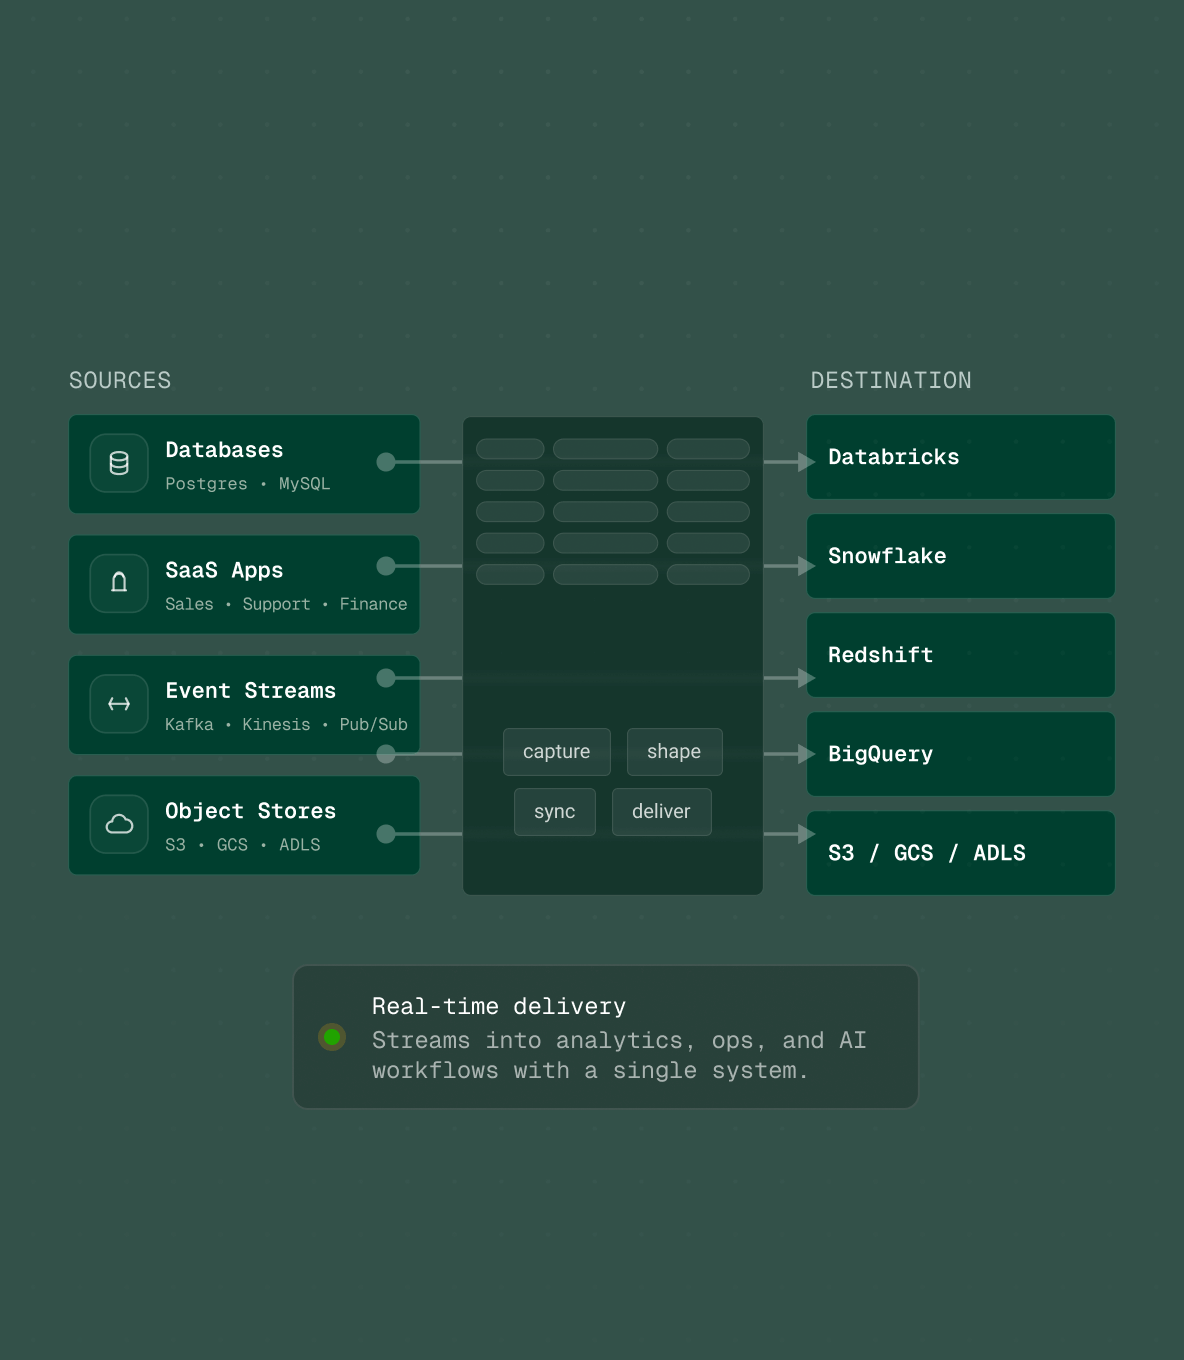Click the arrowhead pointing to Snowflake
The height and width of the screenshot is (1360, 1184).
tap(806, 566)
